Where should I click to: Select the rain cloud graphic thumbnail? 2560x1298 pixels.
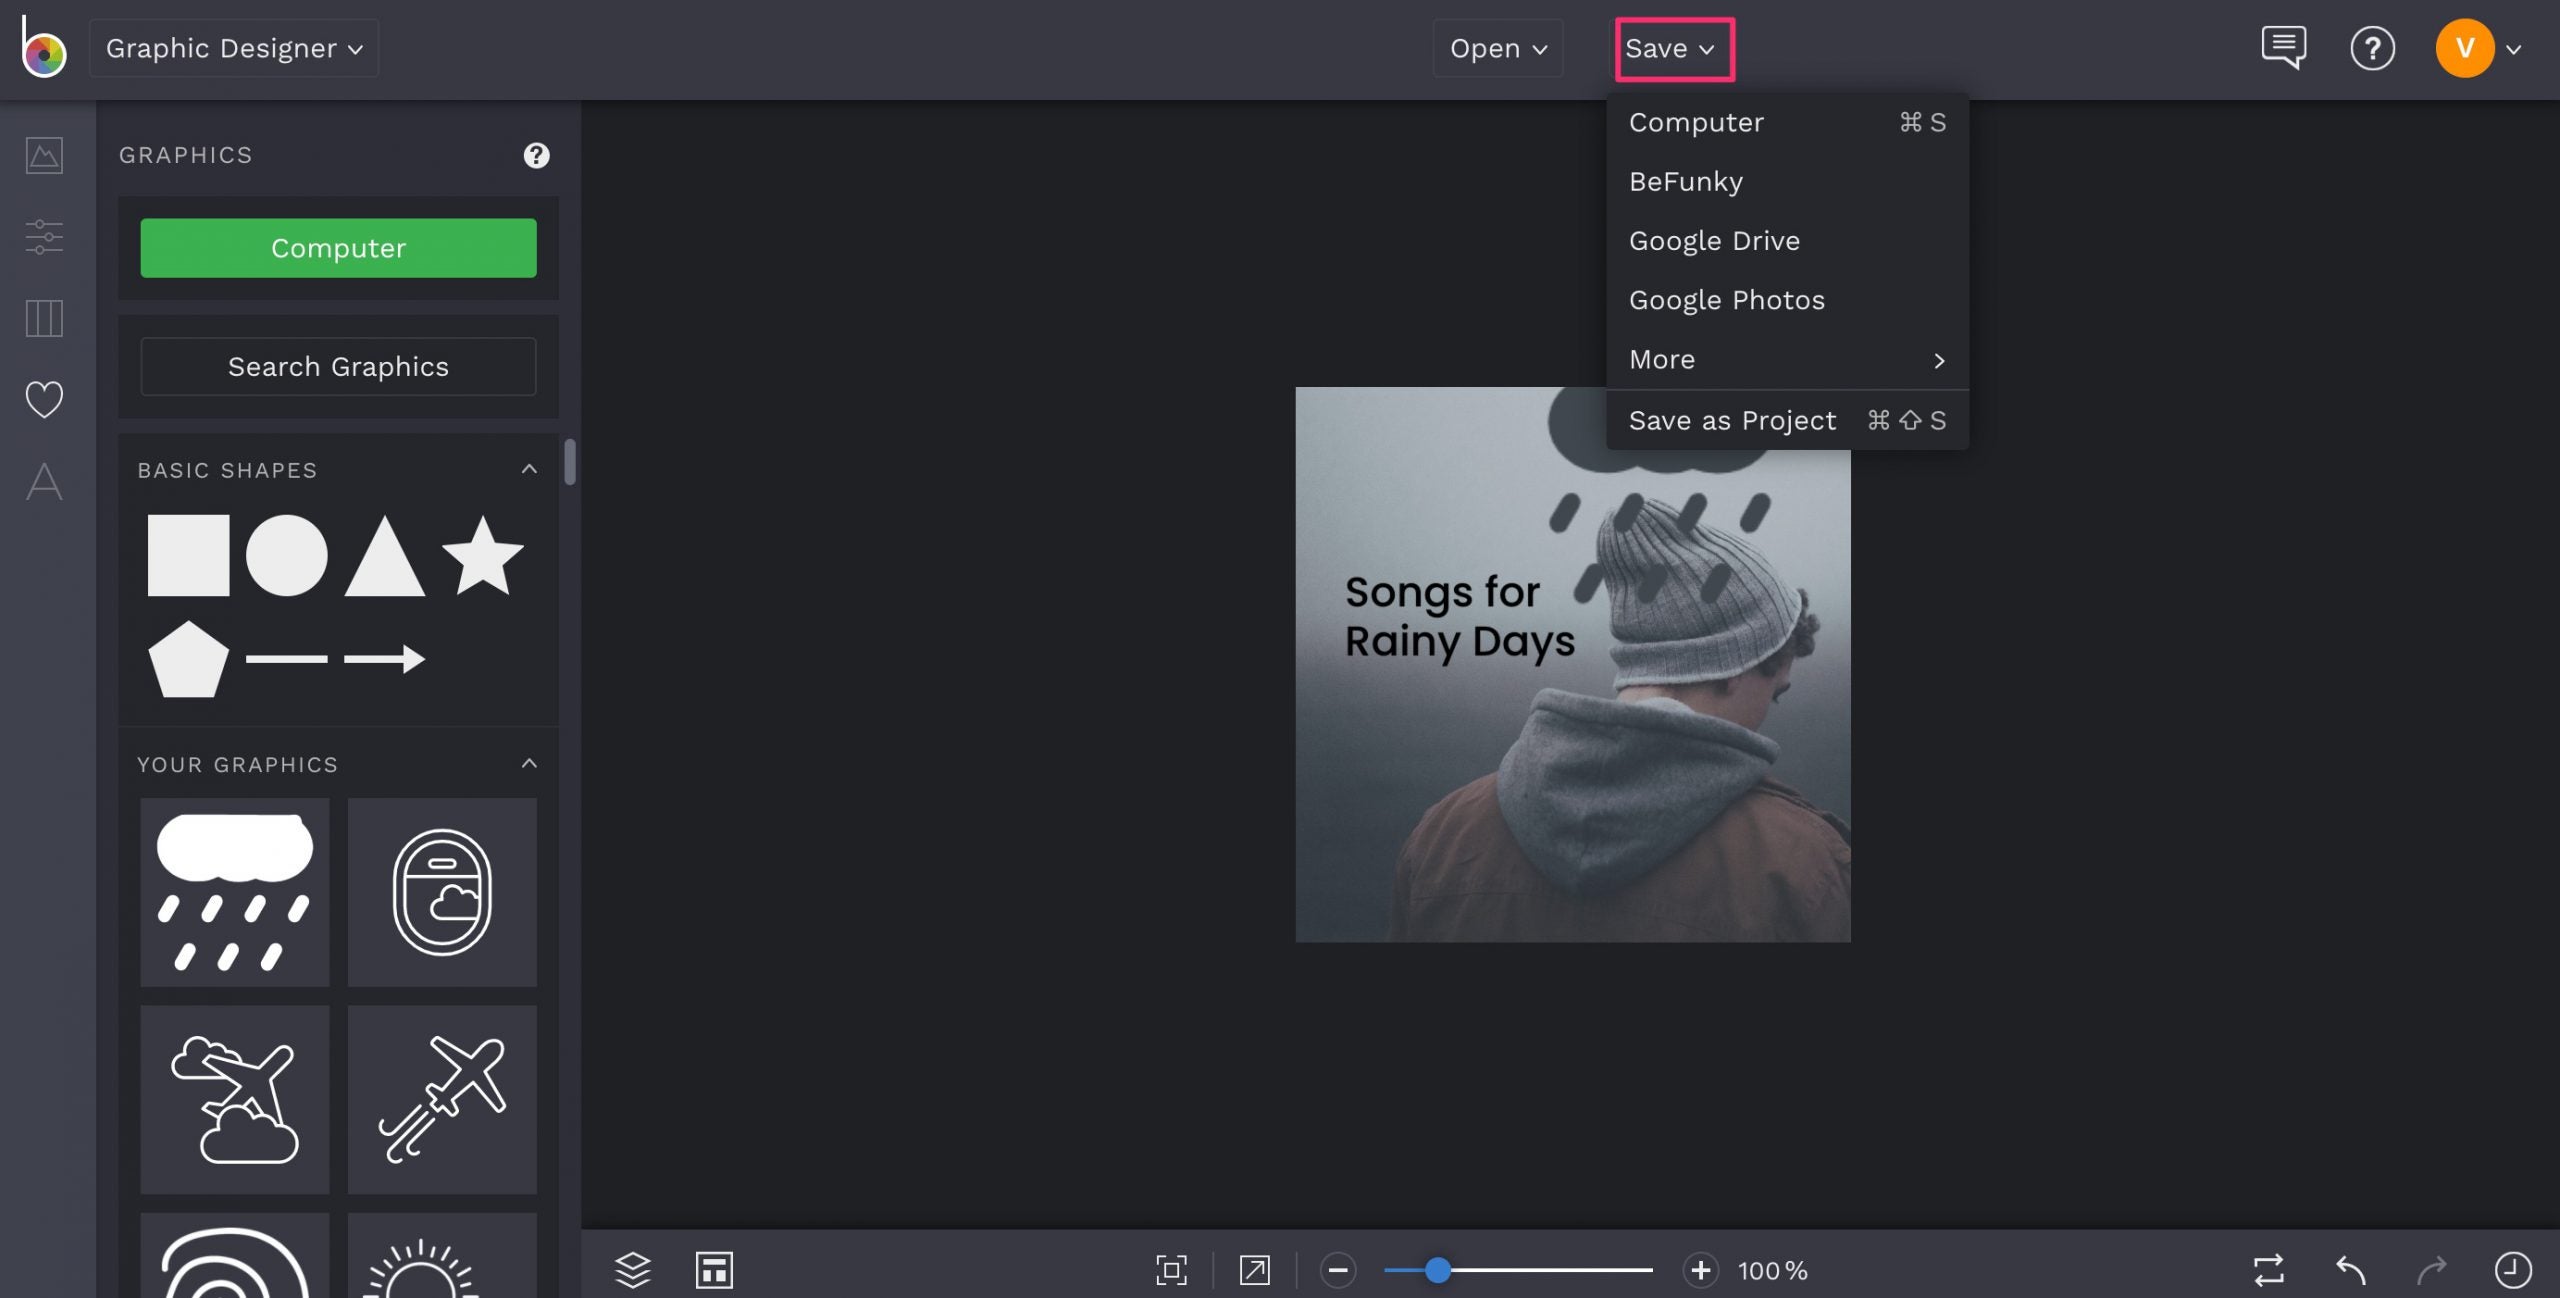[x=234, y=893]
